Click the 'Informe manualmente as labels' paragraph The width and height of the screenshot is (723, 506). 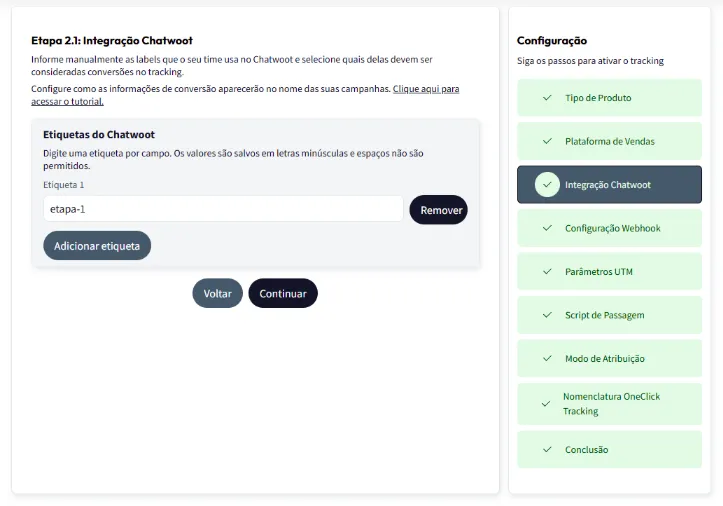pyautogui.click(x=232, y=65)
